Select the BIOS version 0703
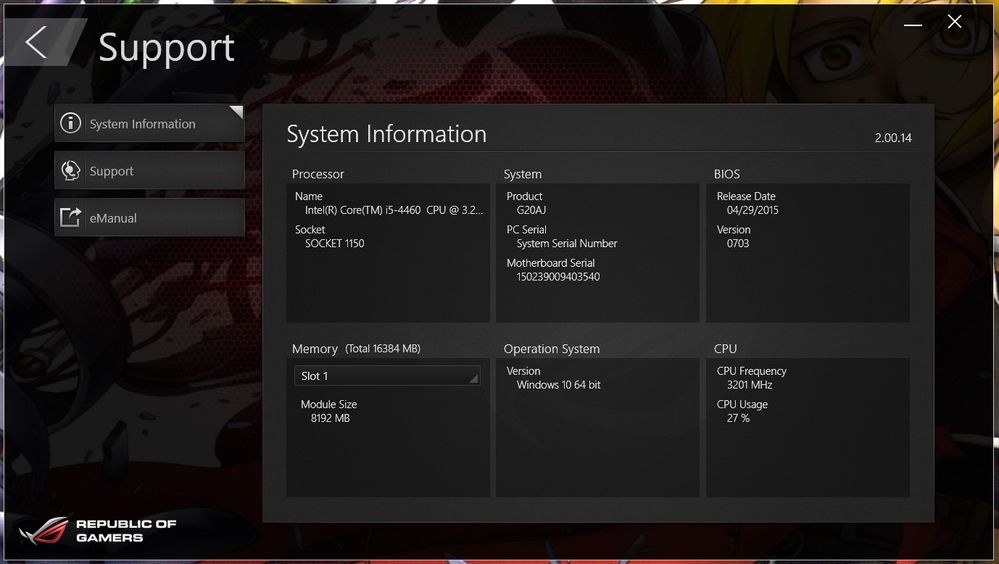 click(738, 243)
